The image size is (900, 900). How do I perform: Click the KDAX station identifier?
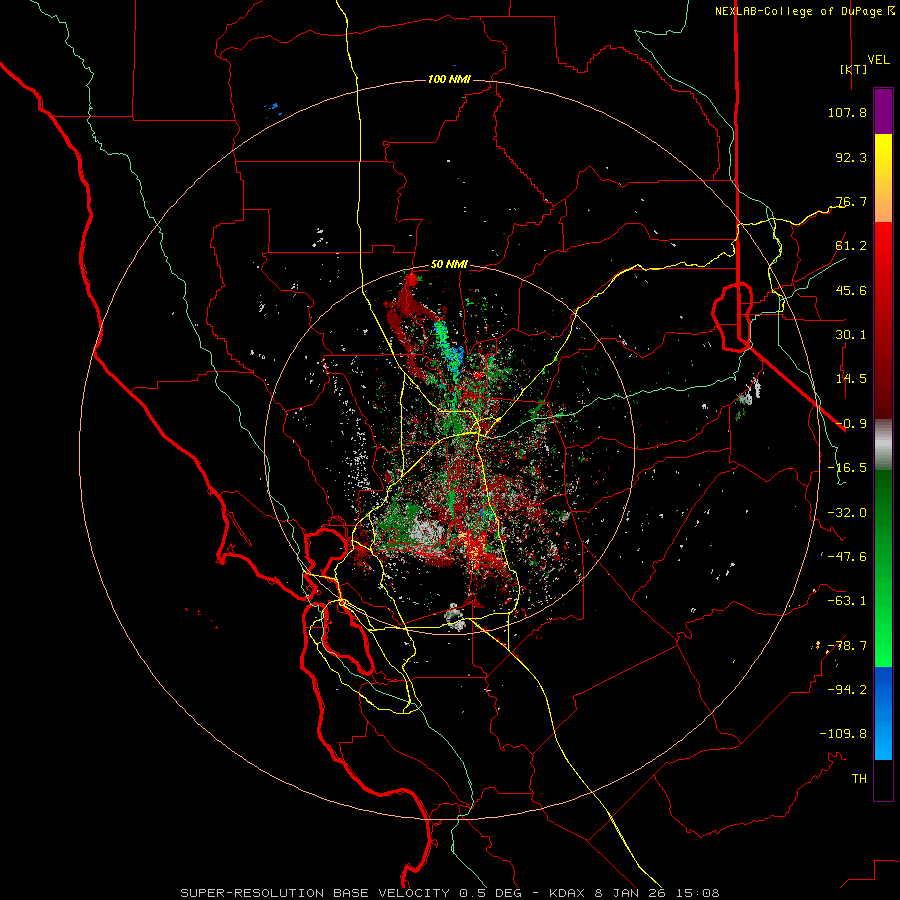(x=569, y=893)
